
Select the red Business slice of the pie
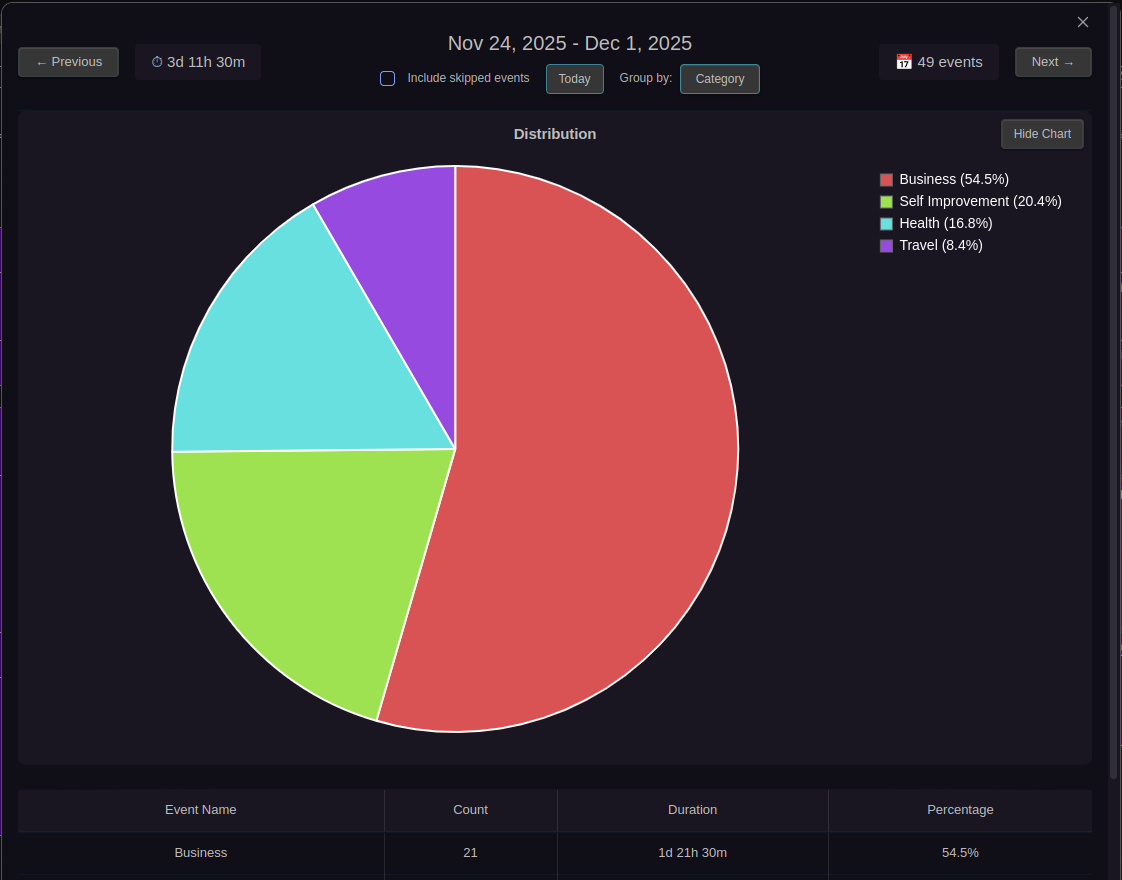(600, 450)
